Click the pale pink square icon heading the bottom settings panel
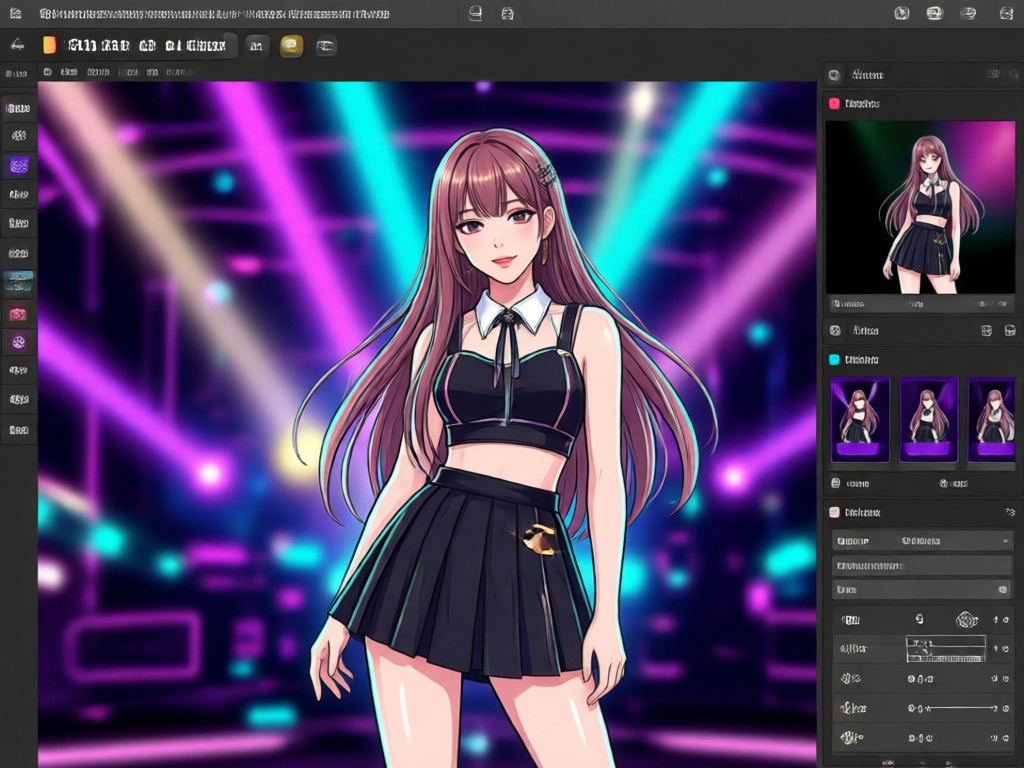 (x=834, y=512)
